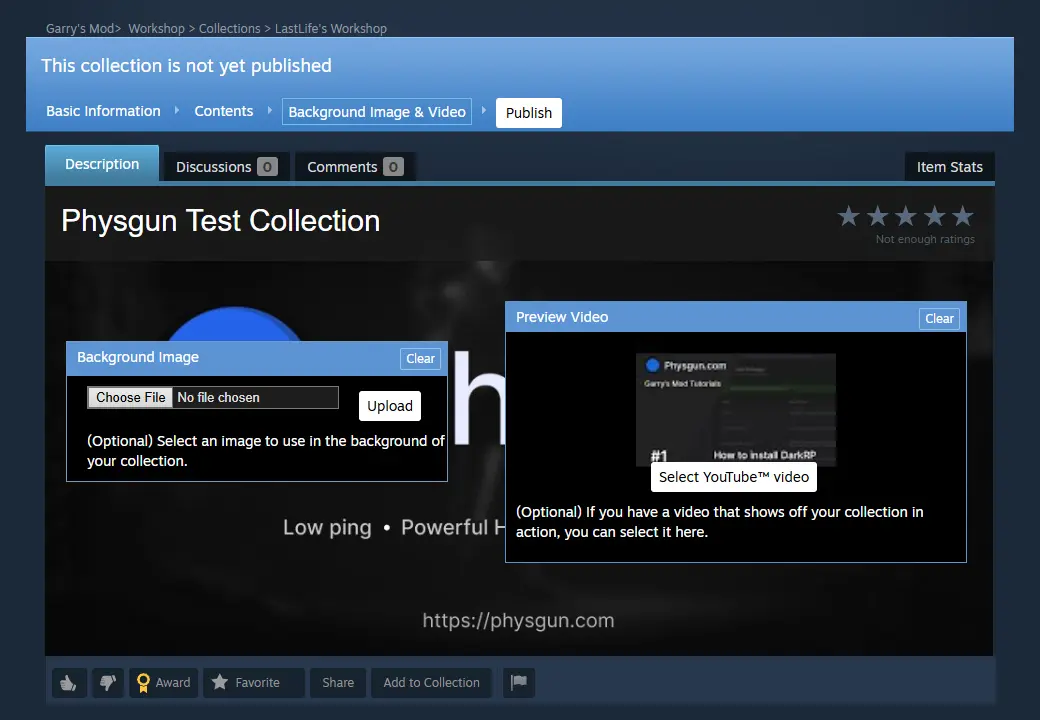View Item Stats panel
The height and width of the screenshot is (720, 1040).
(949, 167)
